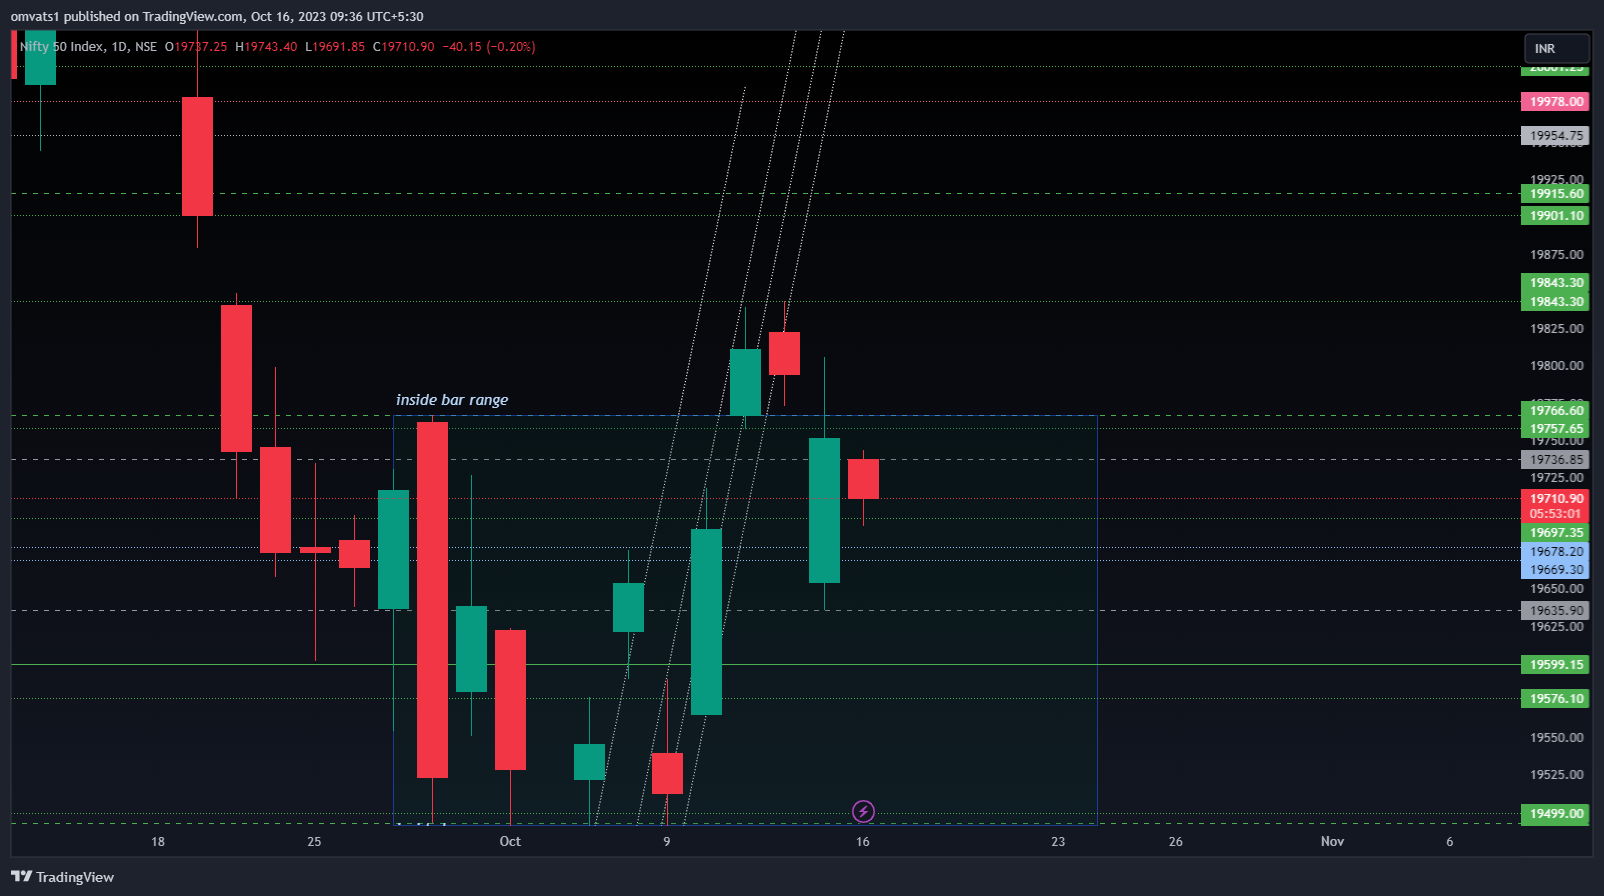Click the green 19697.35 price label

1555,533
